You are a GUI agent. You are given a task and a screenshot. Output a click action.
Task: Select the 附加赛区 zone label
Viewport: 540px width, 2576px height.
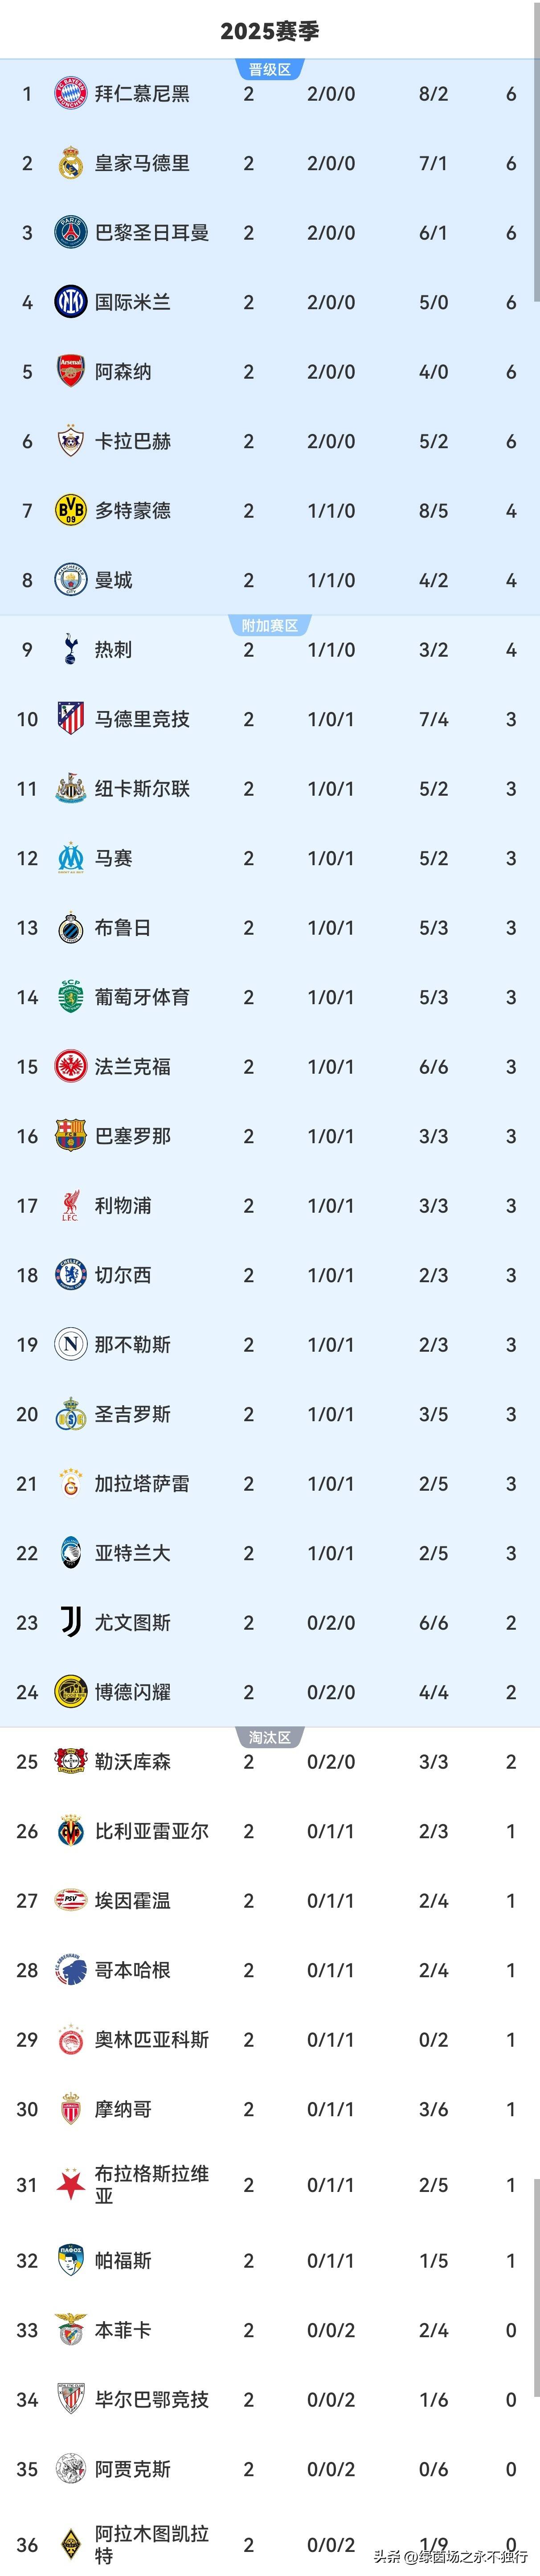pos(270,626)
